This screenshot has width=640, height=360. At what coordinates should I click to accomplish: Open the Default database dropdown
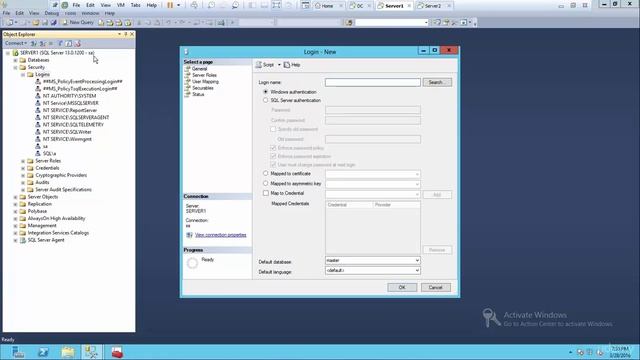pos(417,260)
